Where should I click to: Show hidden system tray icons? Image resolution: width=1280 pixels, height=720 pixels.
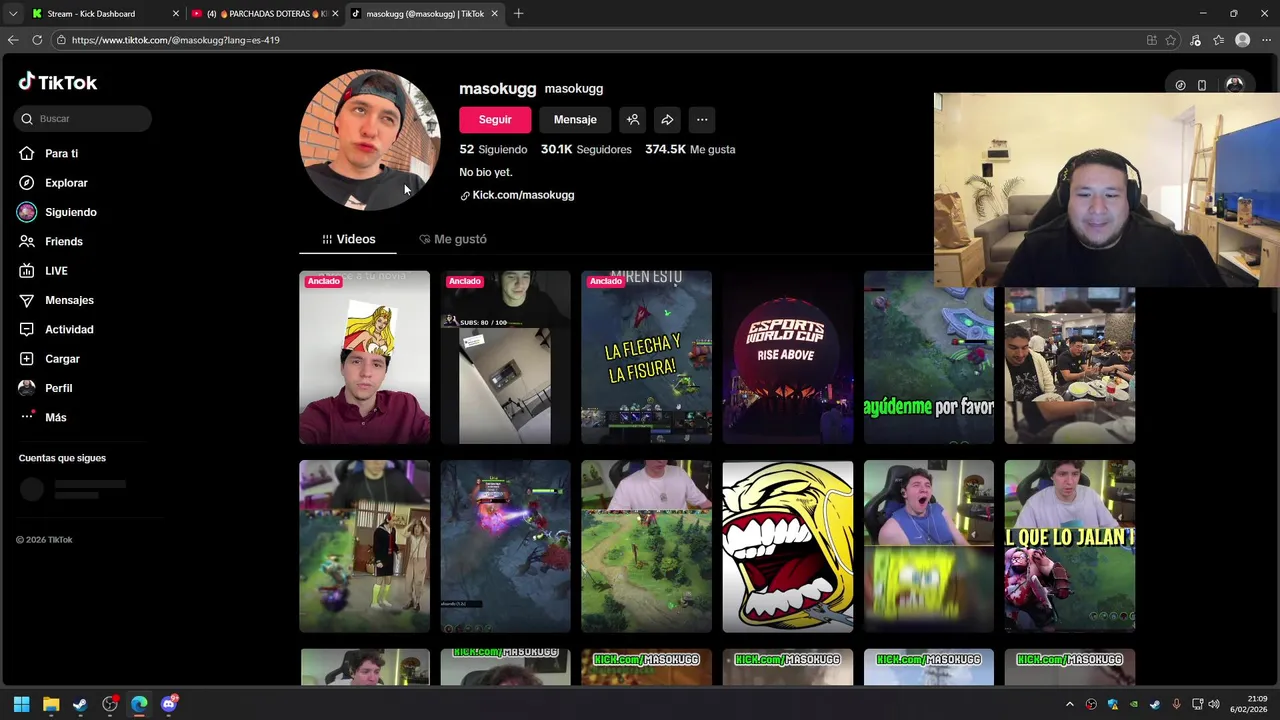[1070, 704]
